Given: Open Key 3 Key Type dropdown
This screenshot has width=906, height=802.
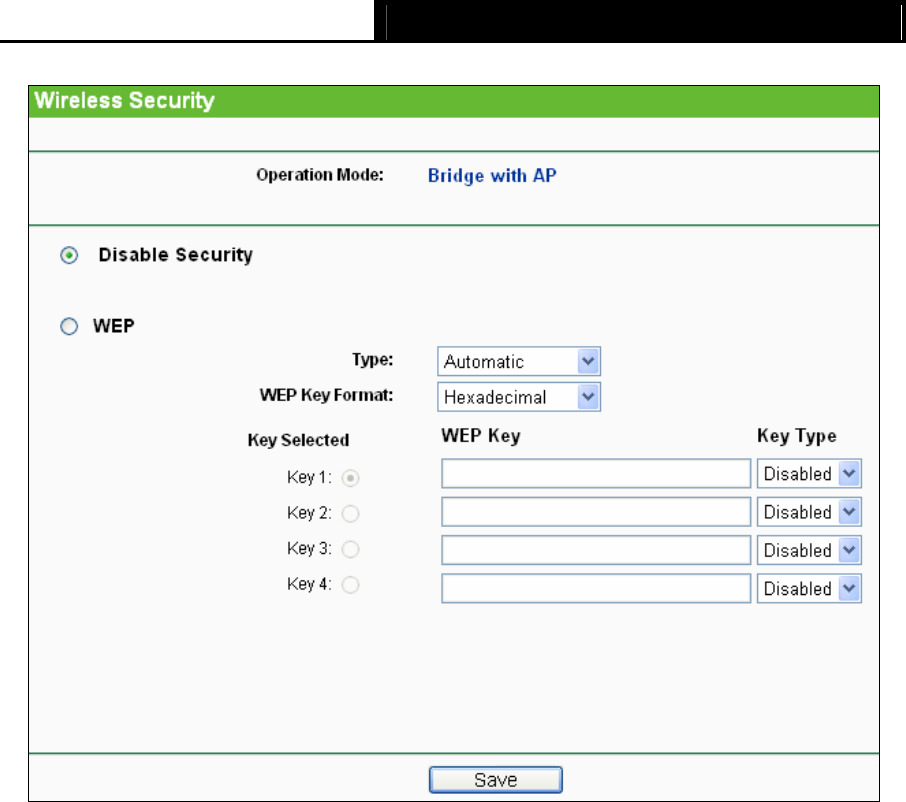Looking at the screenshot, I should click(x=809, y=550).
